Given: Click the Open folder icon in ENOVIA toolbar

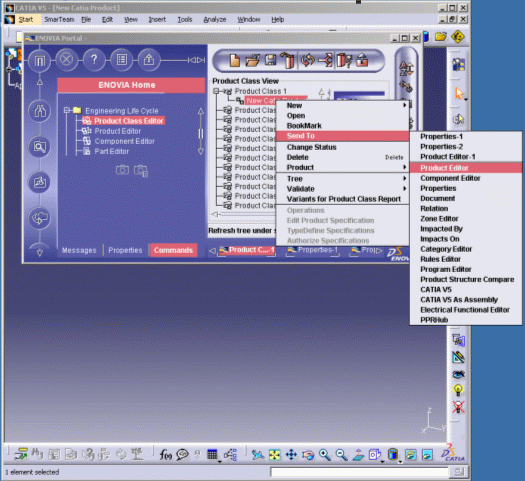Looking at the screenshot, I should [252, 61].
